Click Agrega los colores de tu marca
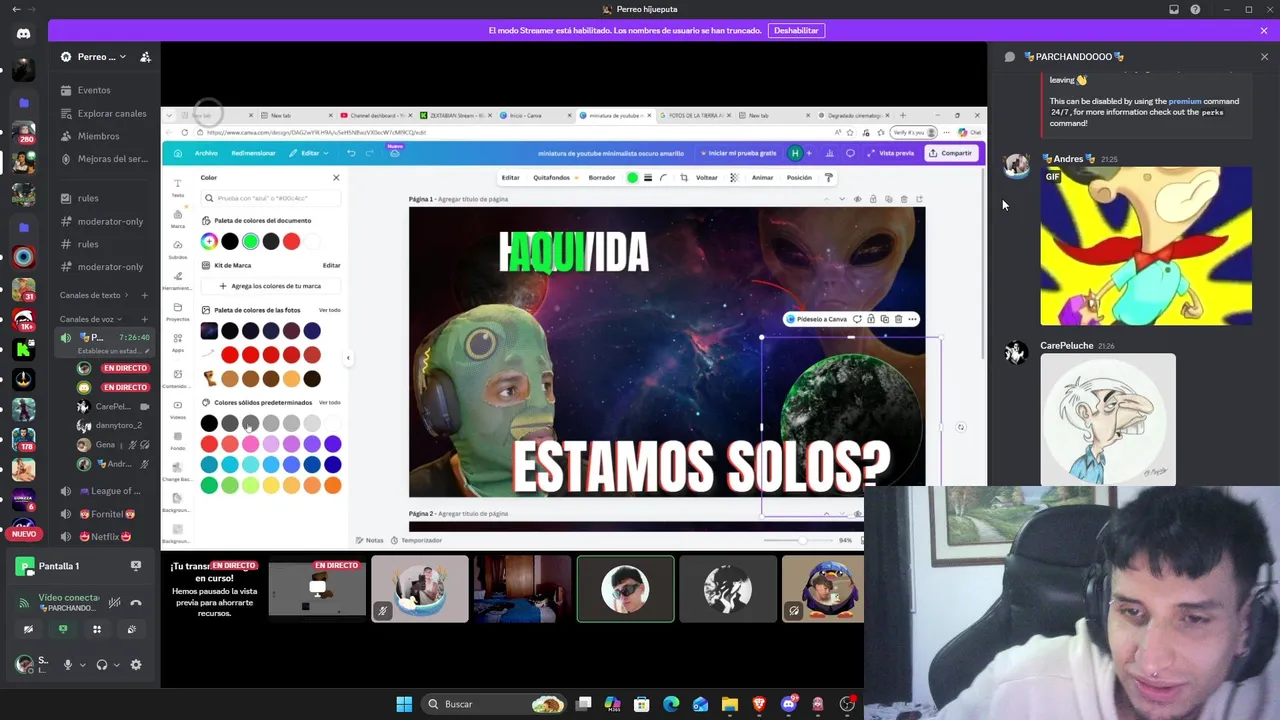Image resolution: width=1280 pixels, height=720 pixels. (271, 286)
